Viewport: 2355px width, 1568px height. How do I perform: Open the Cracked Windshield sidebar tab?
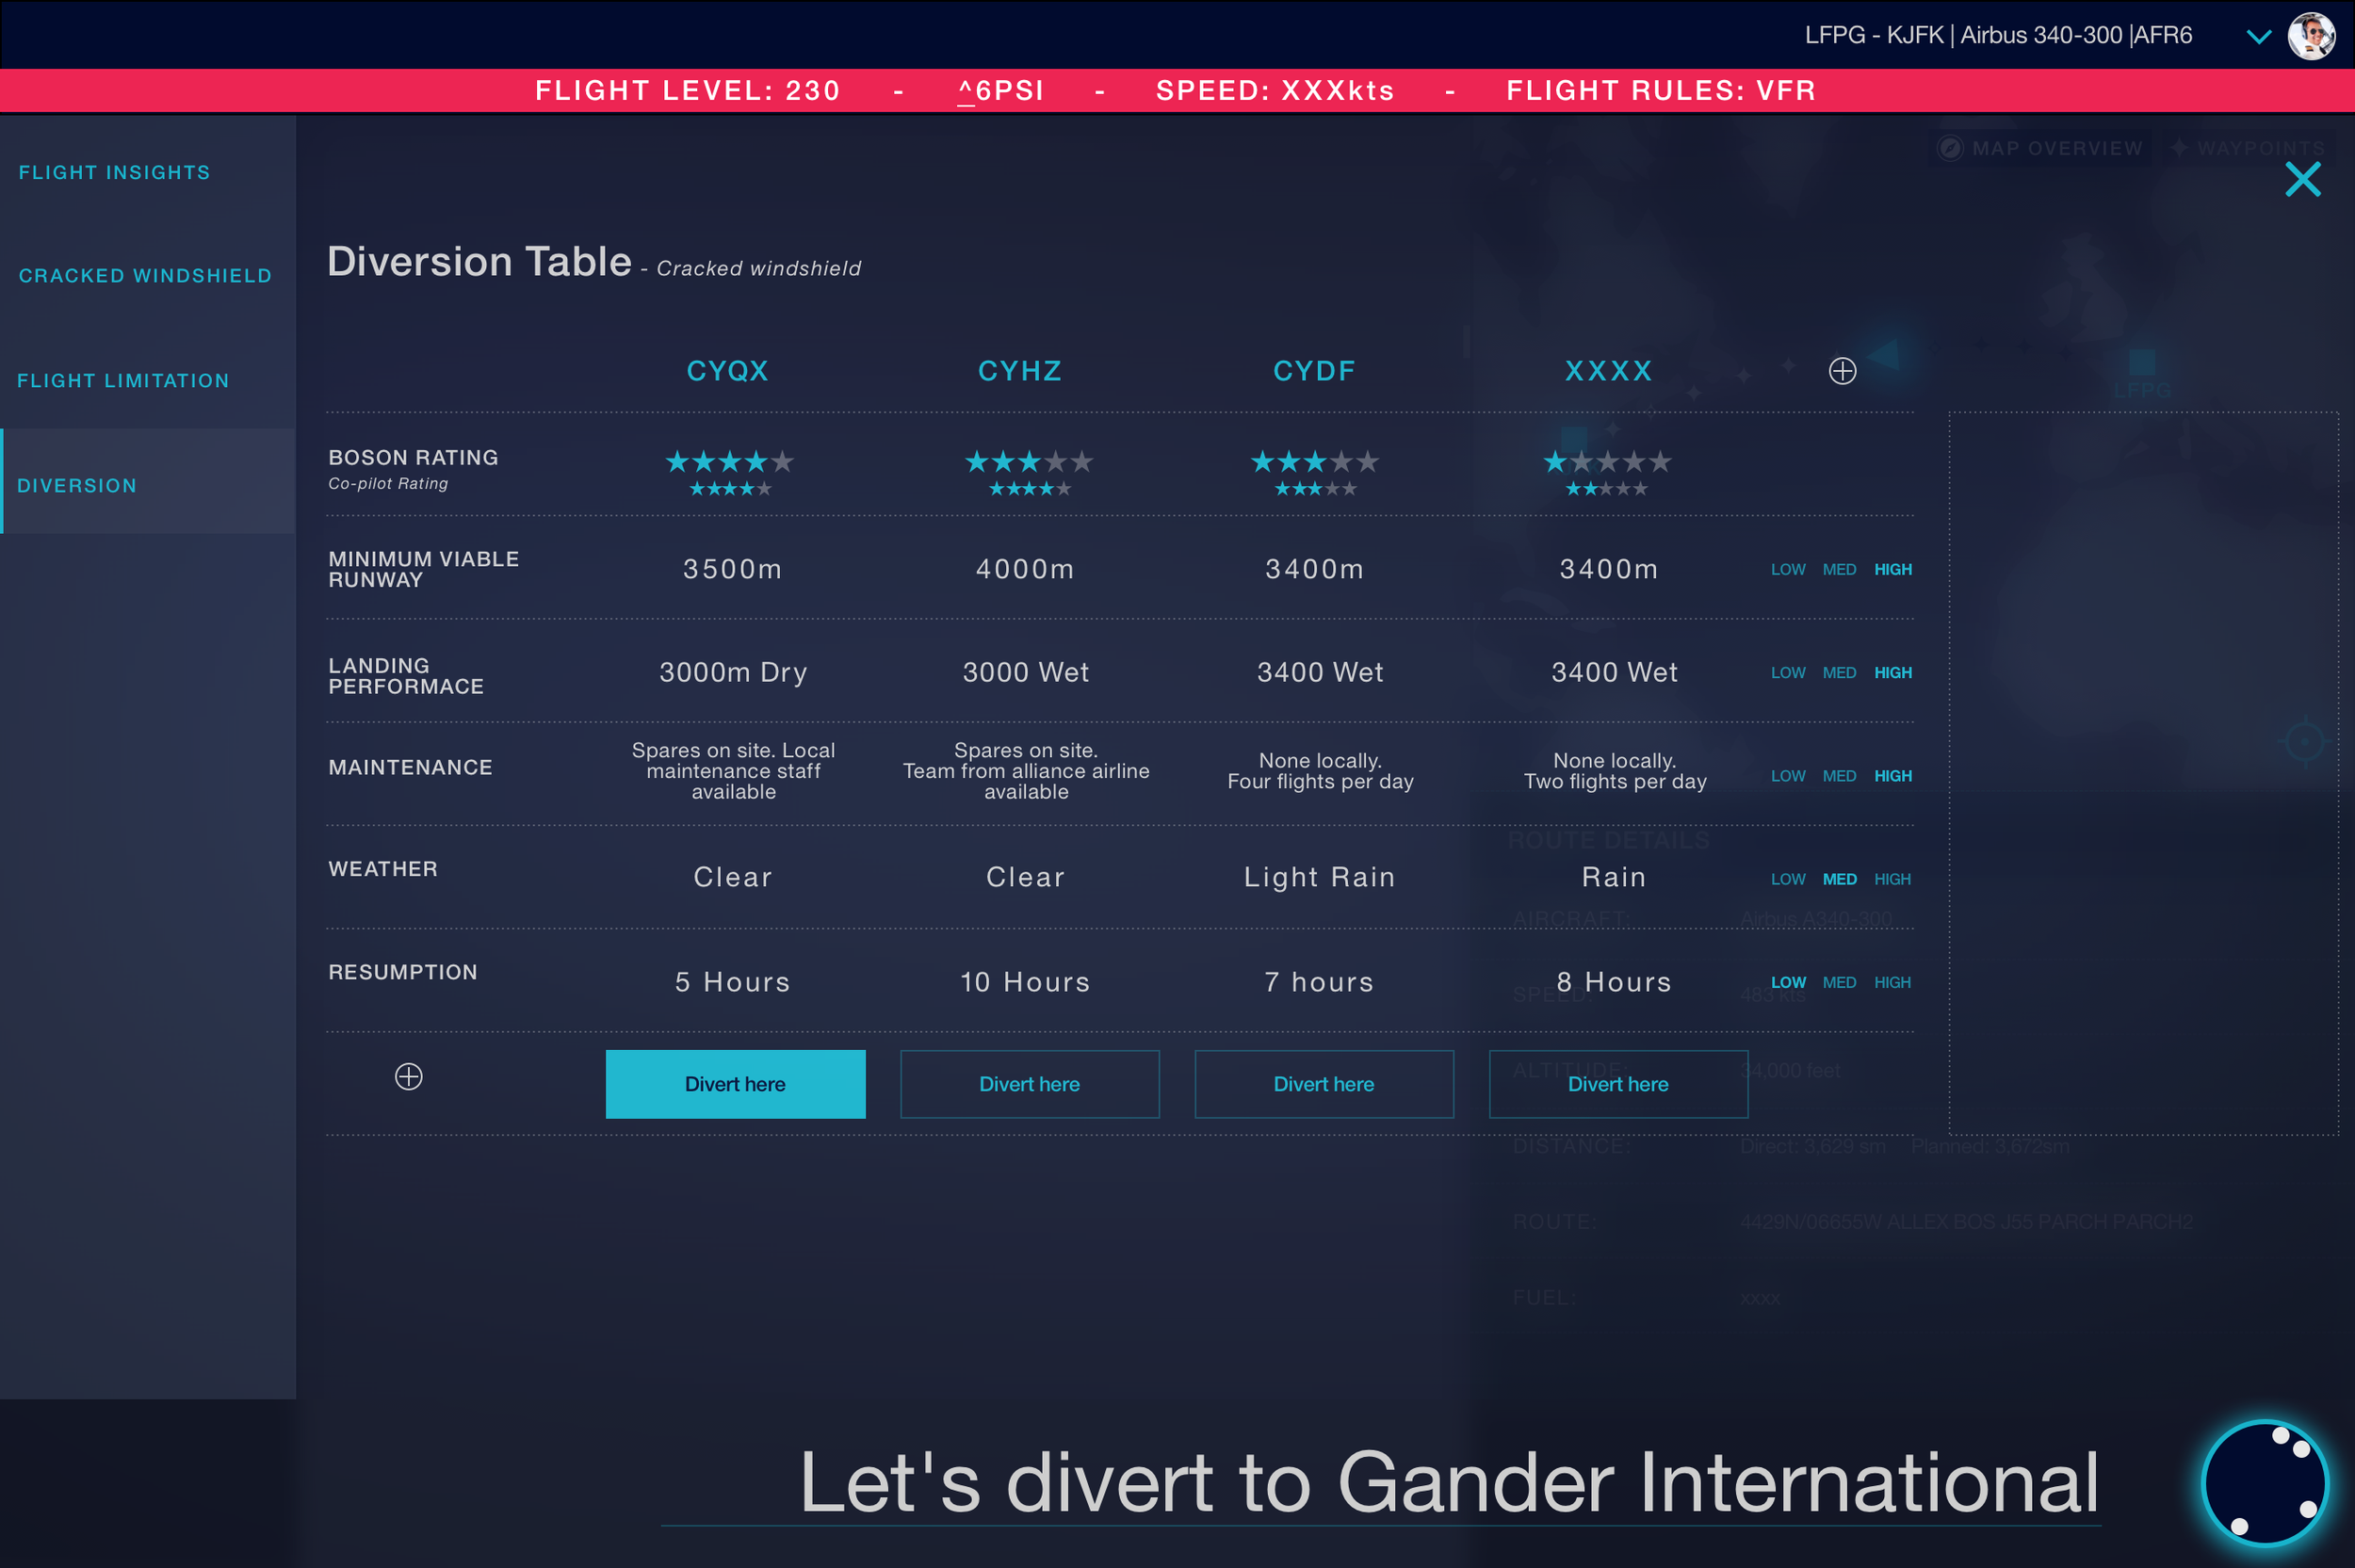point(145,276)
